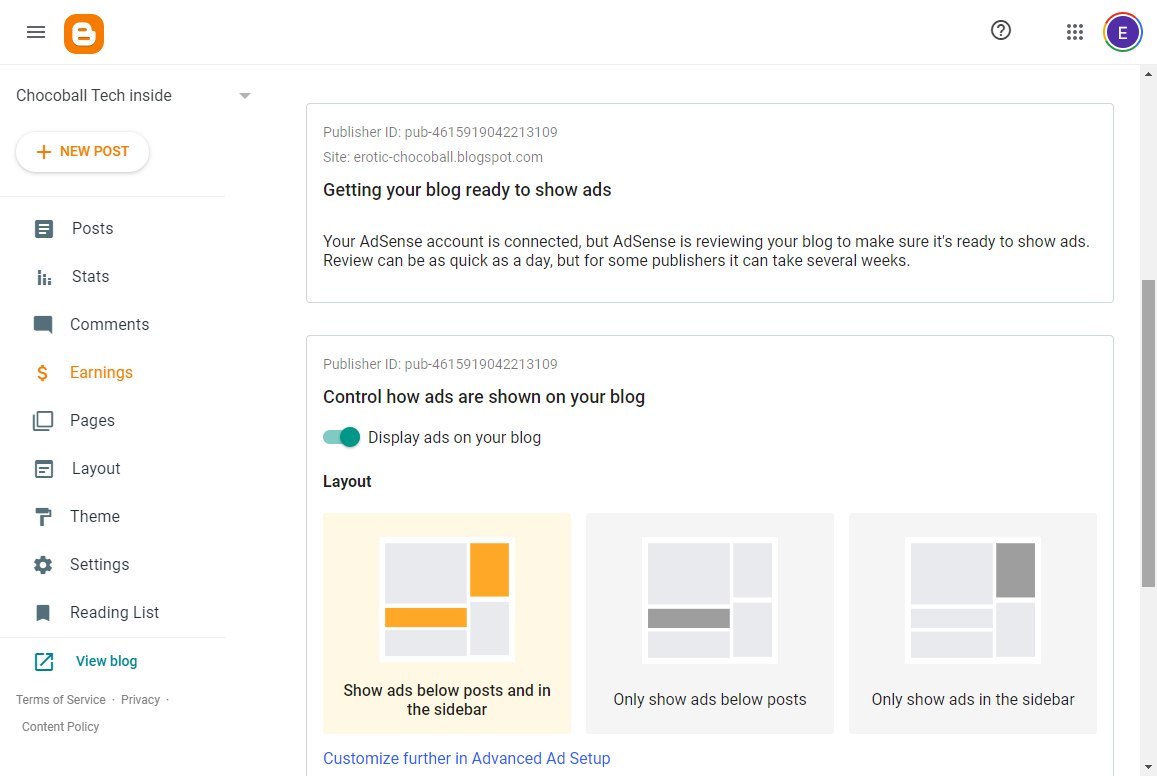The image size is (1157, 776).
Task: Open the Terms of Service link
Action: pos(61,700)
